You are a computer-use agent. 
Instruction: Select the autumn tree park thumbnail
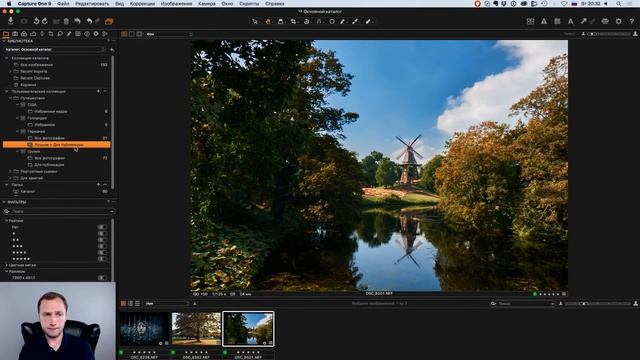[x=196, y=329]
